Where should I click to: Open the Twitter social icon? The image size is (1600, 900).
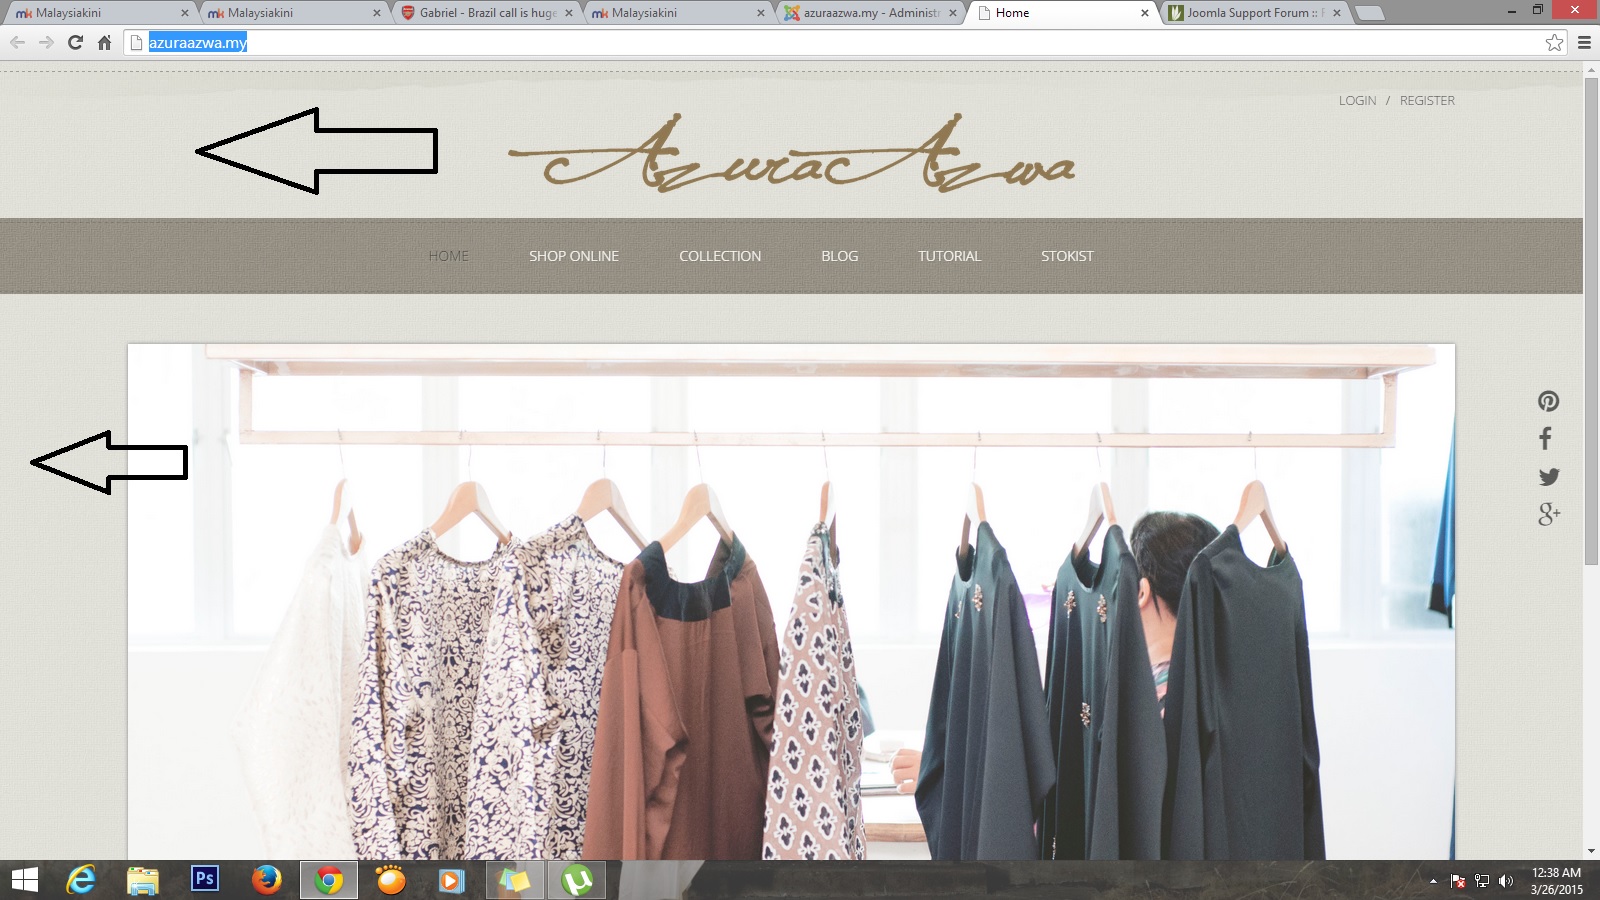pos(1549,477)
